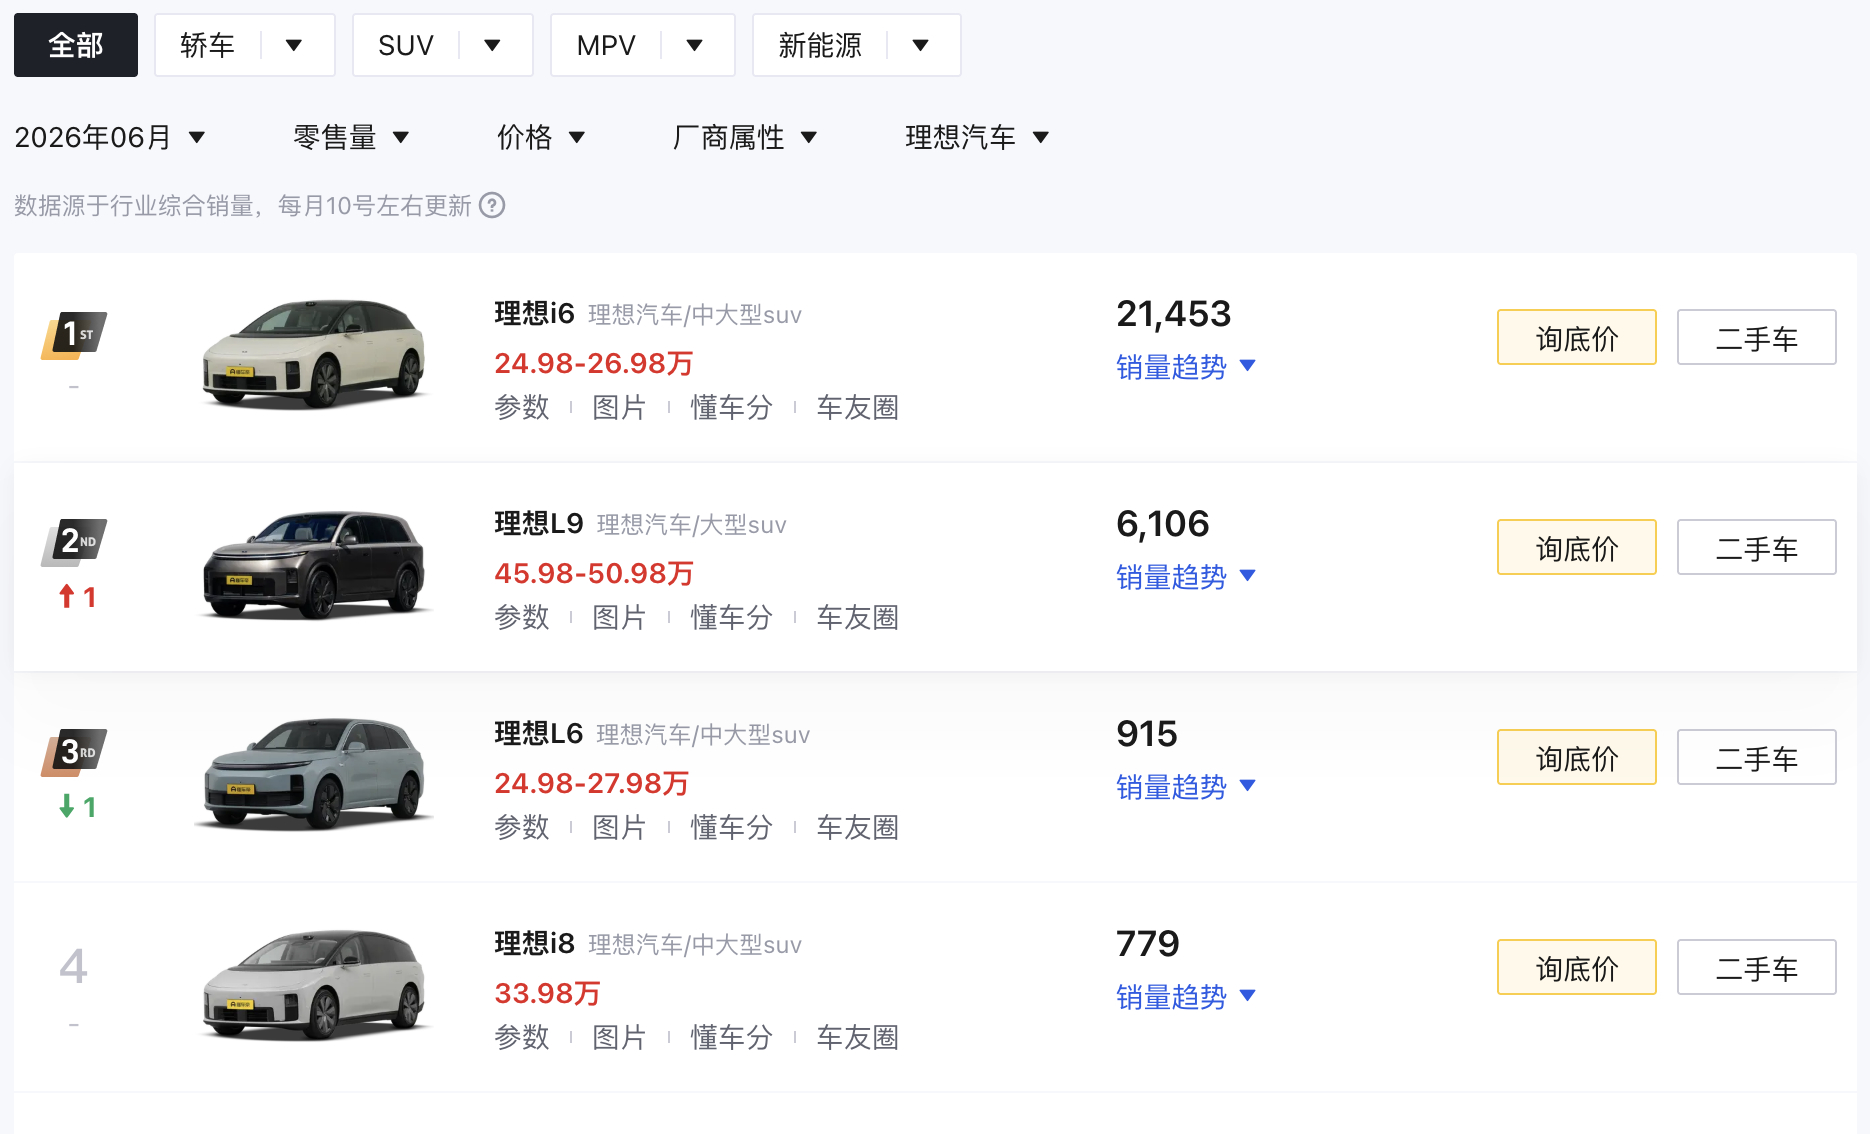Expand 销量趋势 for 理想L6
The height and width of the screenshot is (1134, 1870).
[1186, 787]
